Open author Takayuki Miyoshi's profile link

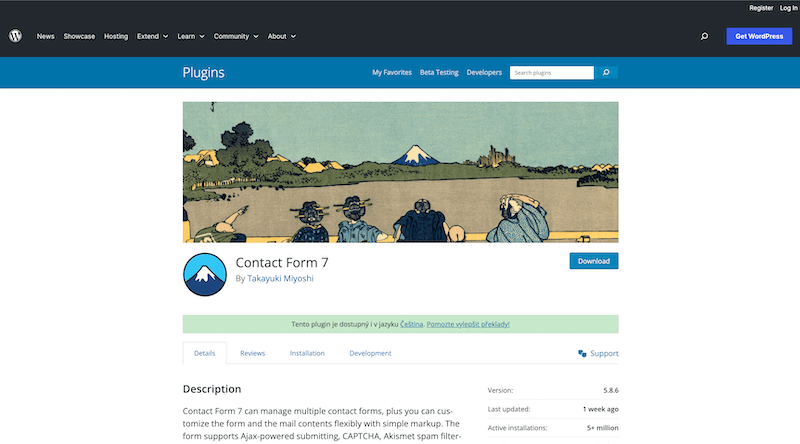pos(281,278)
